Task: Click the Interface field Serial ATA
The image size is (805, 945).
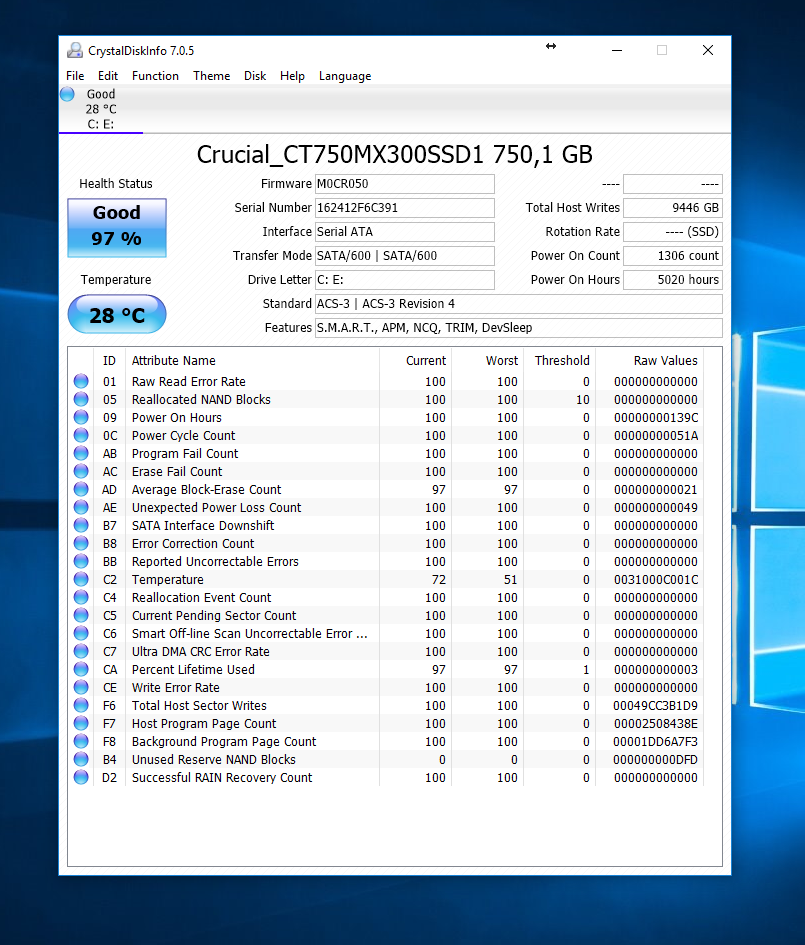Action: click(x=404, y=232)
